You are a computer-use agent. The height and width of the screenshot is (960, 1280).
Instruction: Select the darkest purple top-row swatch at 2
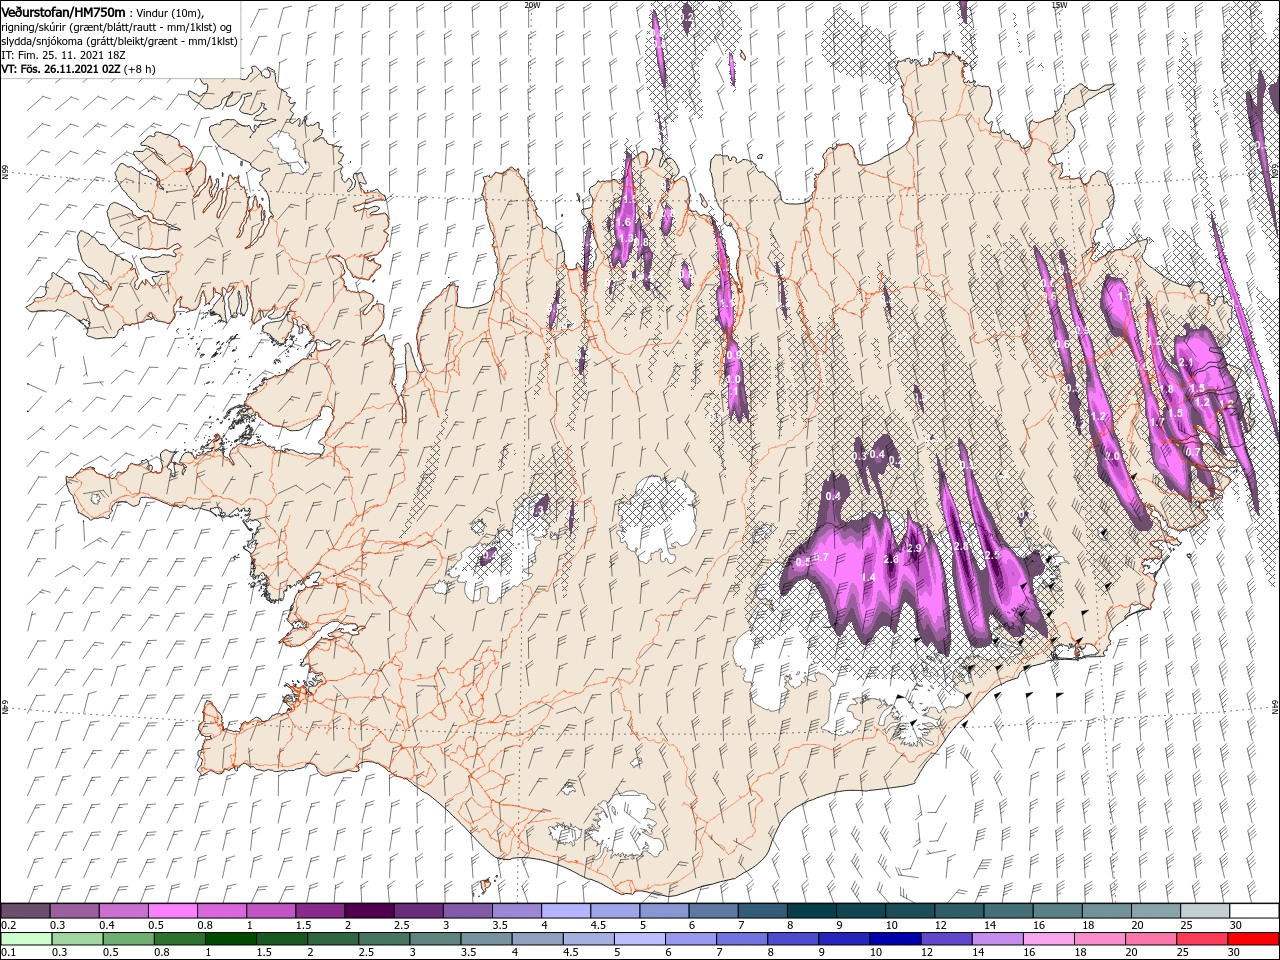[x=369, y=910]
